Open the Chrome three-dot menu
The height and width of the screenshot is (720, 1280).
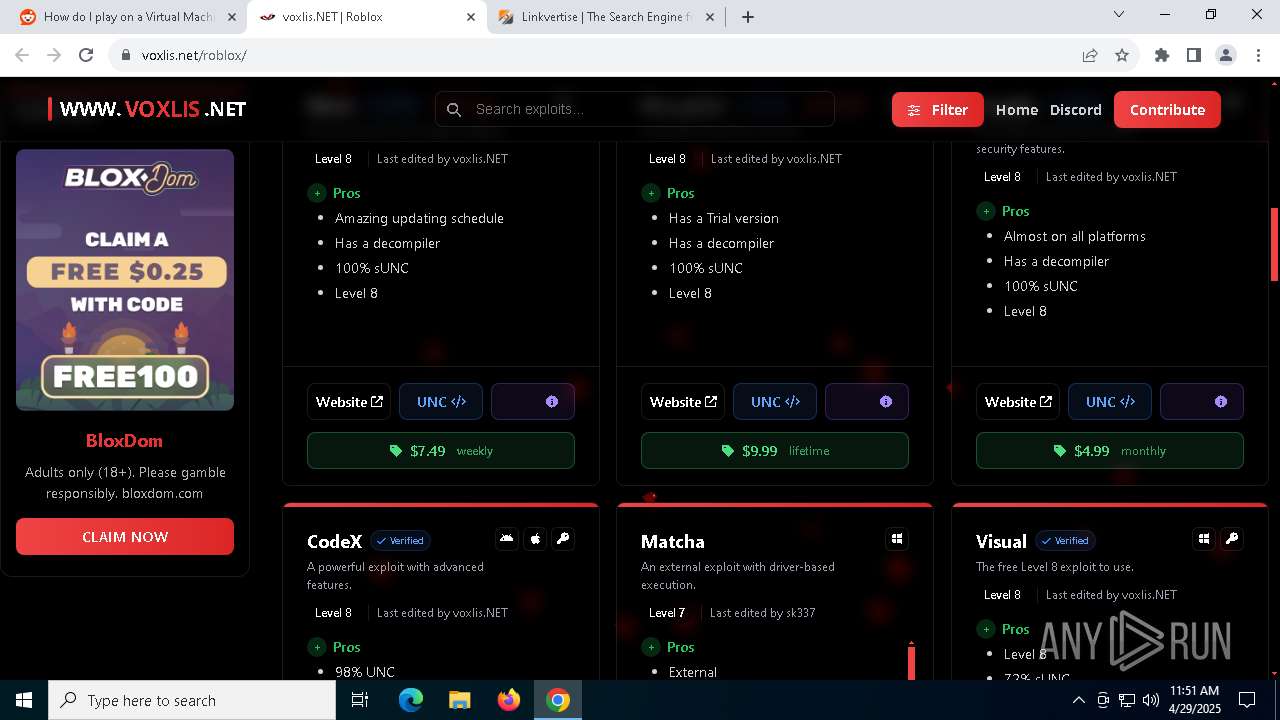point(1258,55)
